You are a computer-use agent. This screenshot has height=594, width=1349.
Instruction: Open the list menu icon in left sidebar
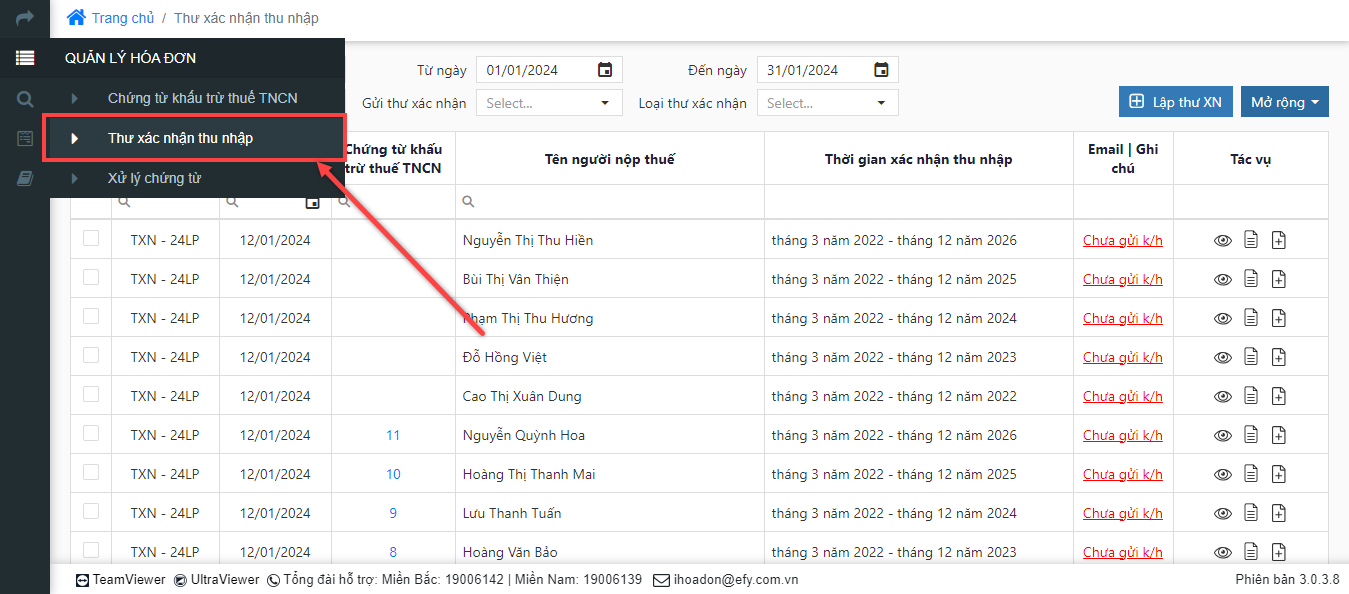(x=25, y=58)
